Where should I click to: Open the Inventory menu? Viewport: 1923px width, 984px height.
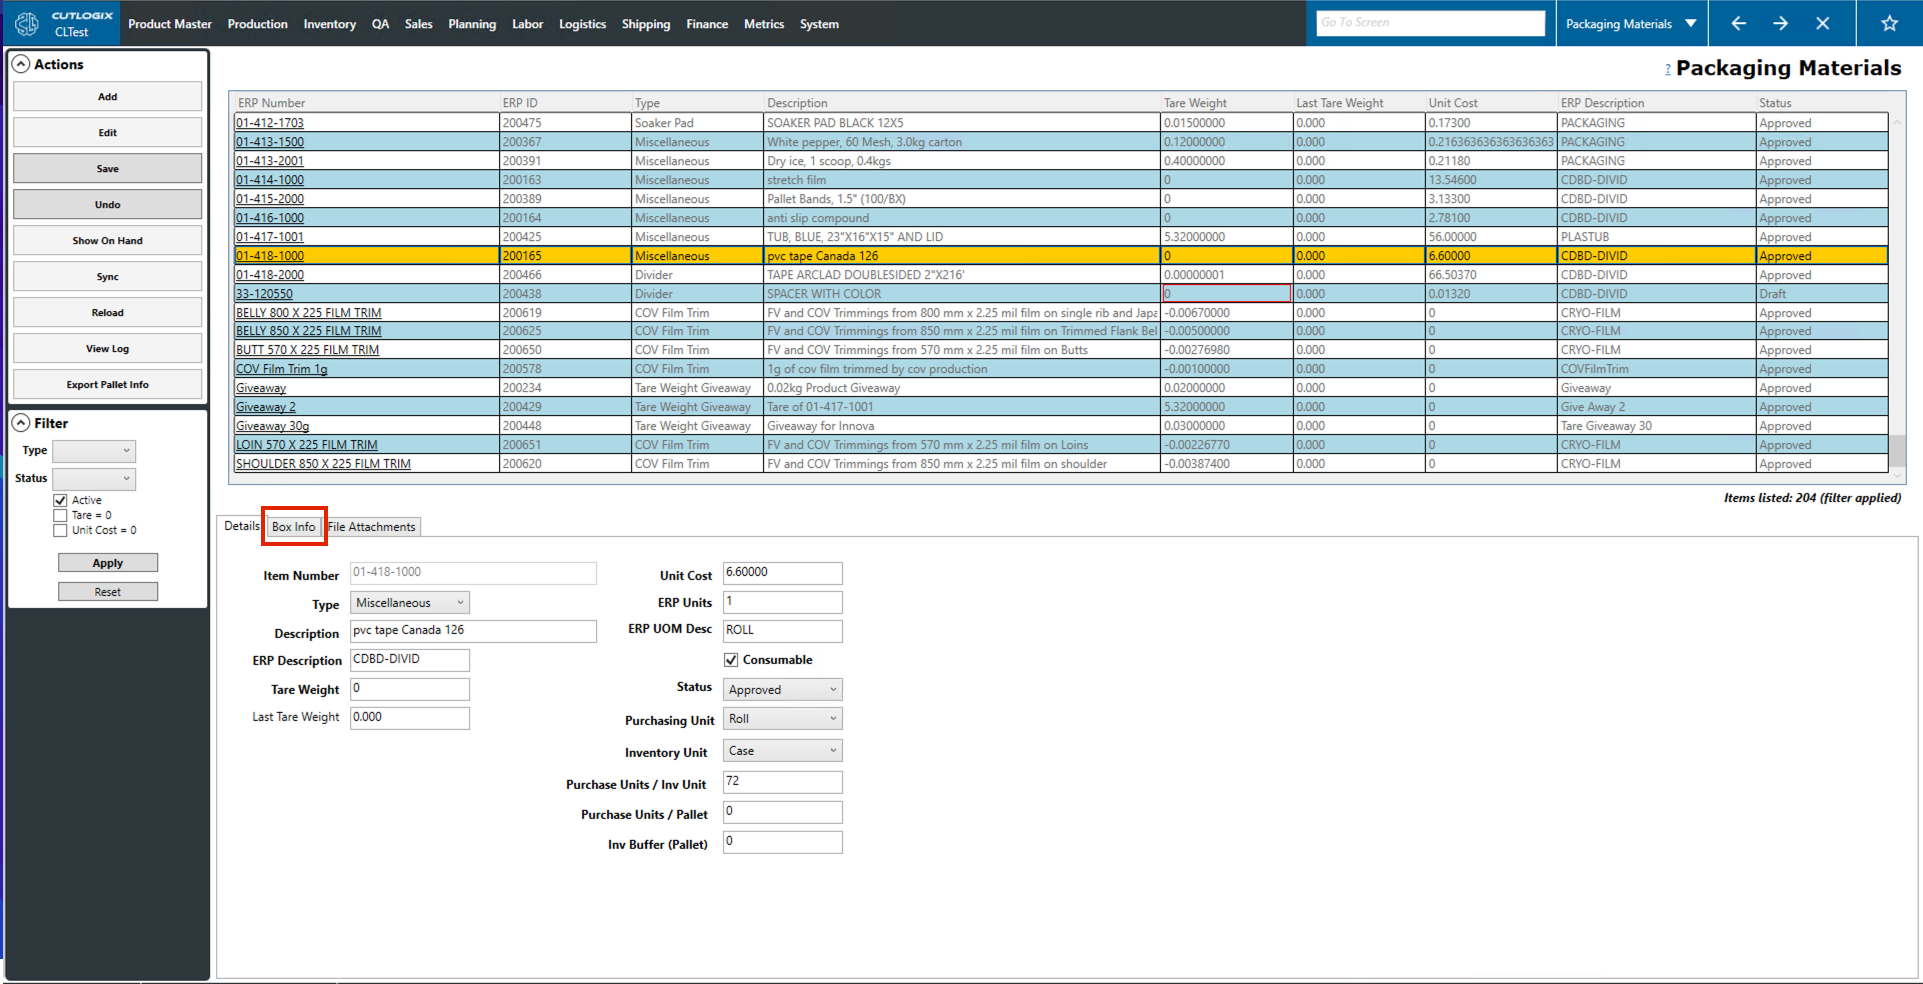329,24
